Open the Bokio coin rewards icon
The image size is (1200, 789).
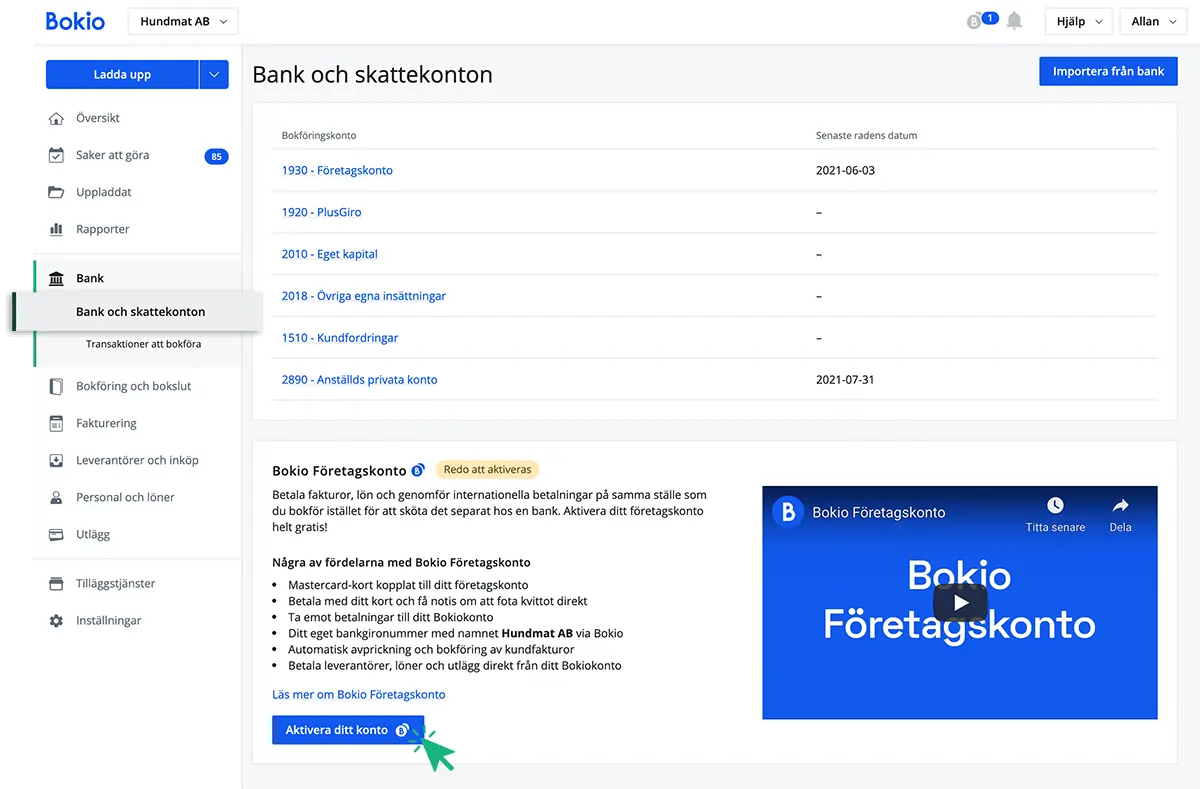[x=974, y=21]
